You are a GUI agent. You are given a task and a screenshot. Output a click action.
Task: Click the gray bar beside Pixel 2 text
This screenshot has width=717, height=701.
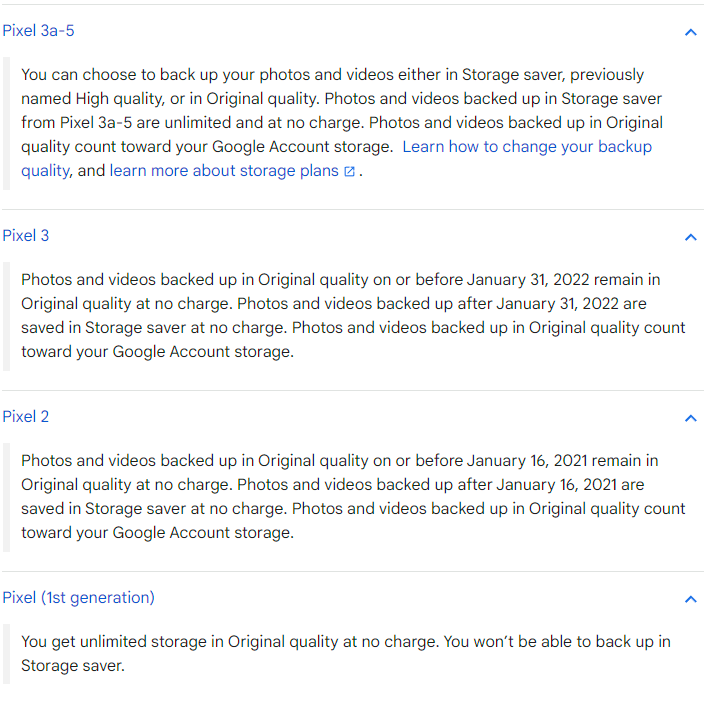click(x=6, y=497)
